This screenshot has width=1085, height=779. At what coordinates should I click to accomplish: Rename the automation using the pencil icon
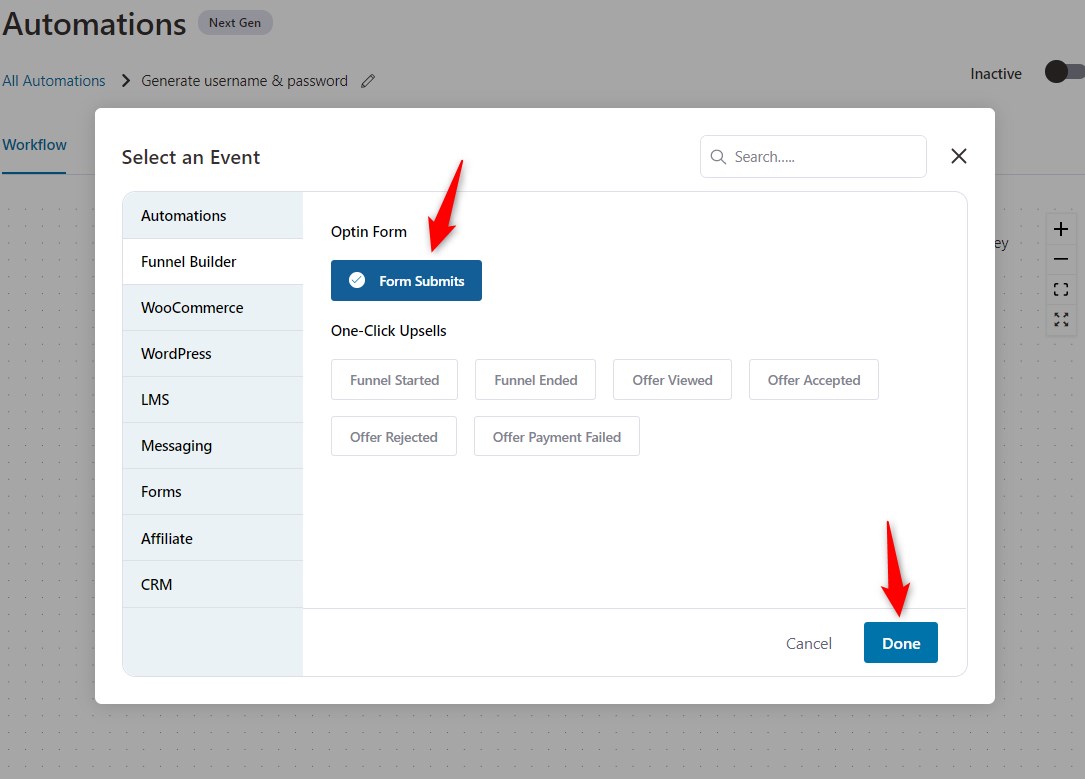(367, 81)
